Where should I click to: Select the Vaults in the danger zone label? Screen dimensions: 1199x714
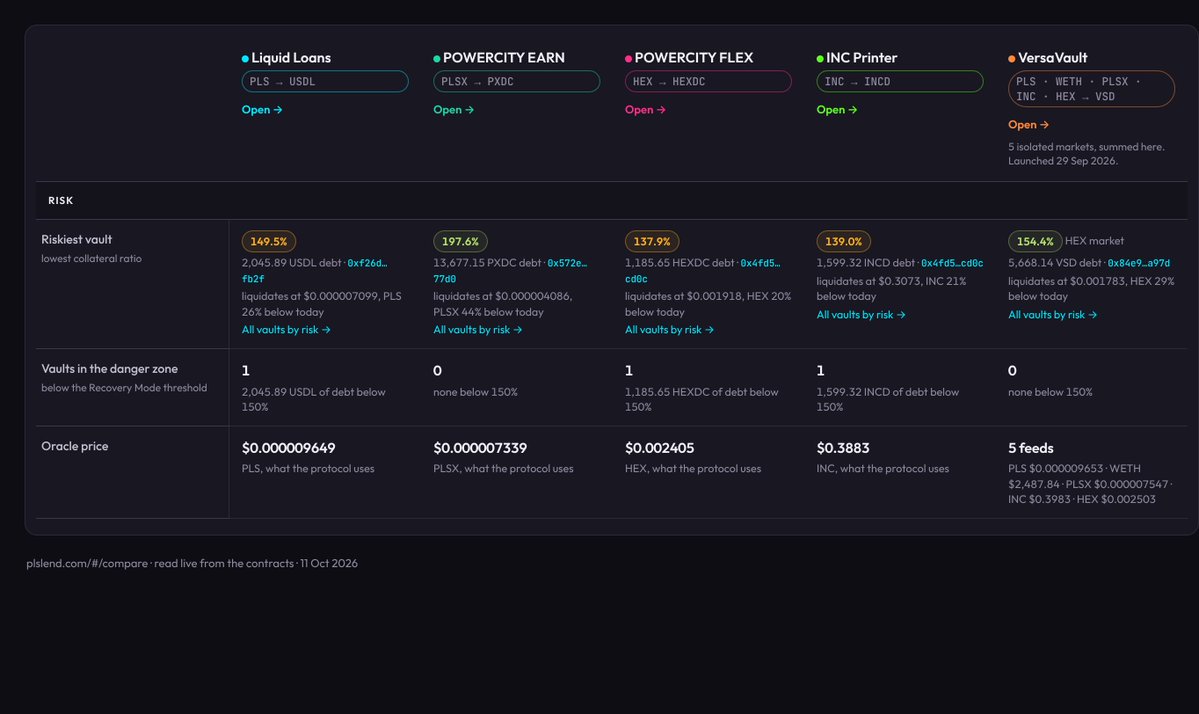click(x=109, y=368)
